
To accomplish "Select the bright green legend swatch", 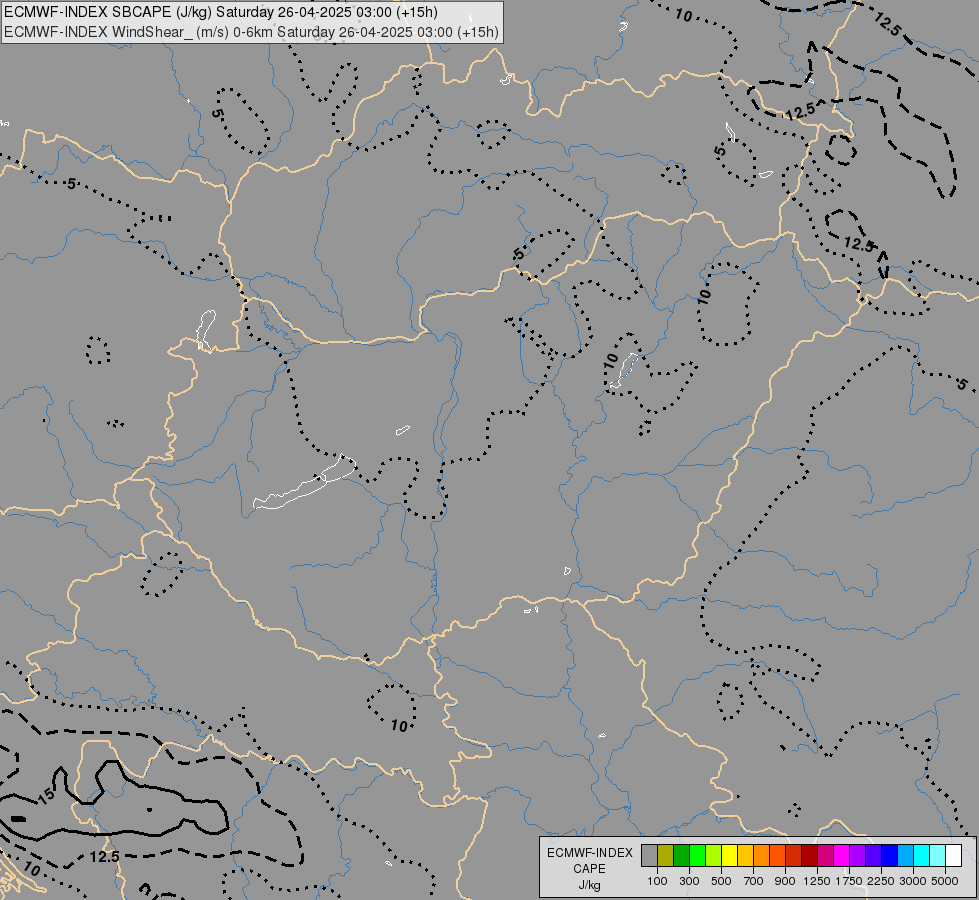I will click(x=697, y=856).
